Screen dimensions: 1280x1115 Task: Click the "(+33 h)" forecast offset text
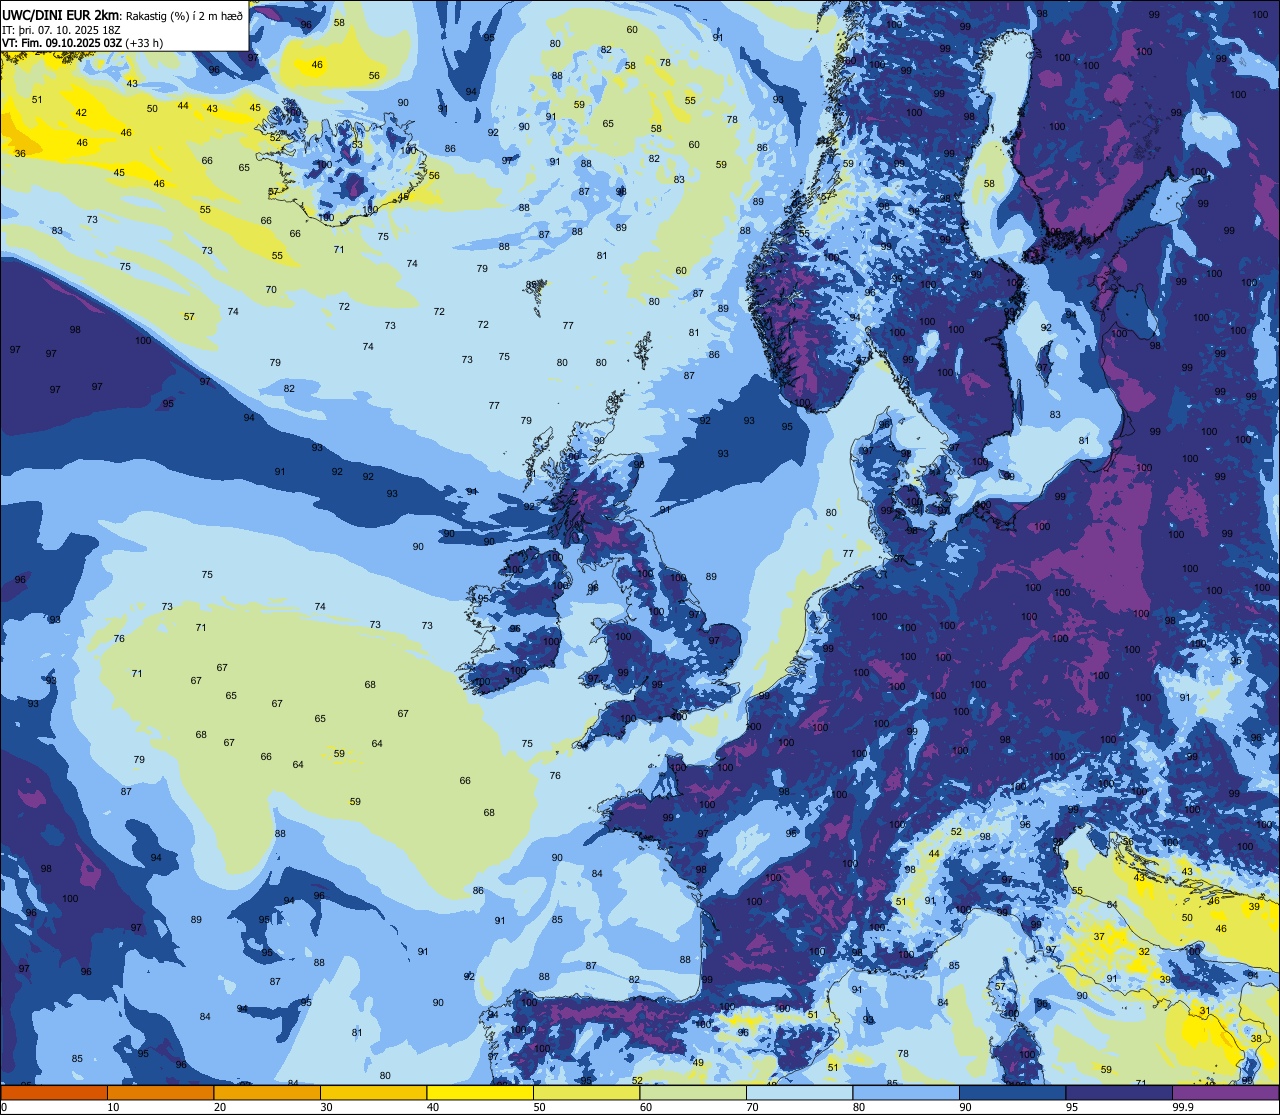point(145,43)
